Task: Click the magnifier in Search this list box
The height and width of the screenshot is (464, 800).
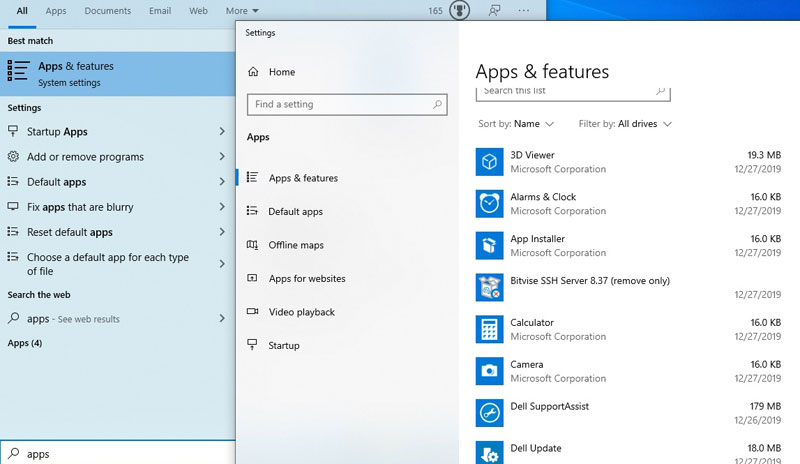Action: click(660, 91)
